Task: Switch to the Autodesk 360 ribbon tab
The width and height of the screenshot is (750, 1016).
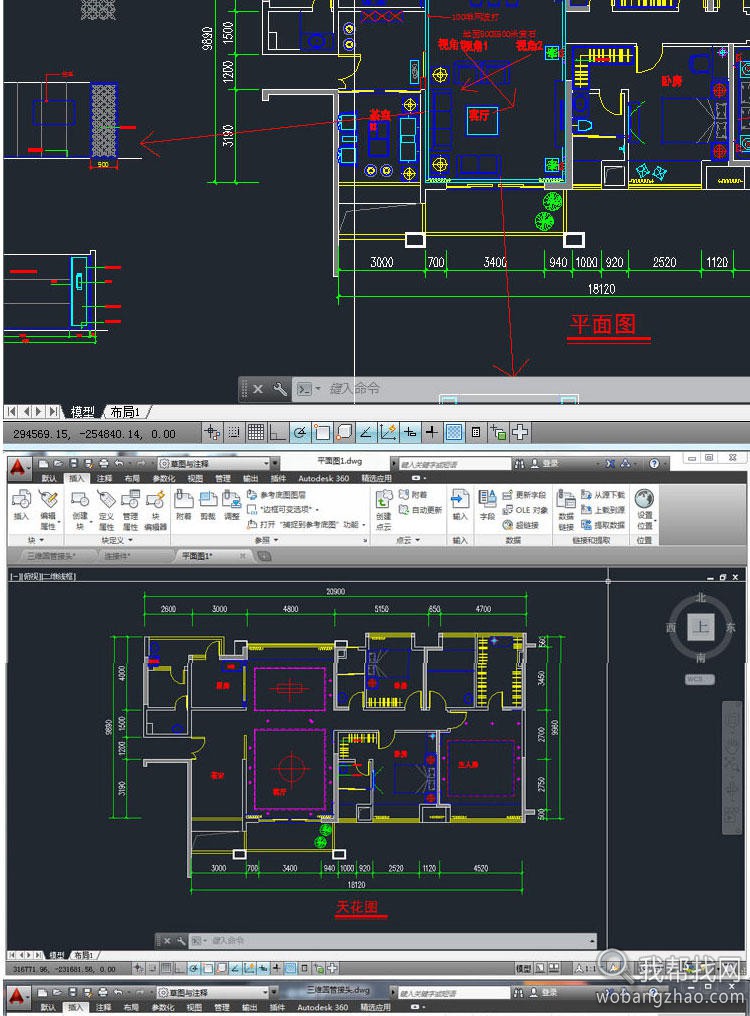Action: (323, 478)
